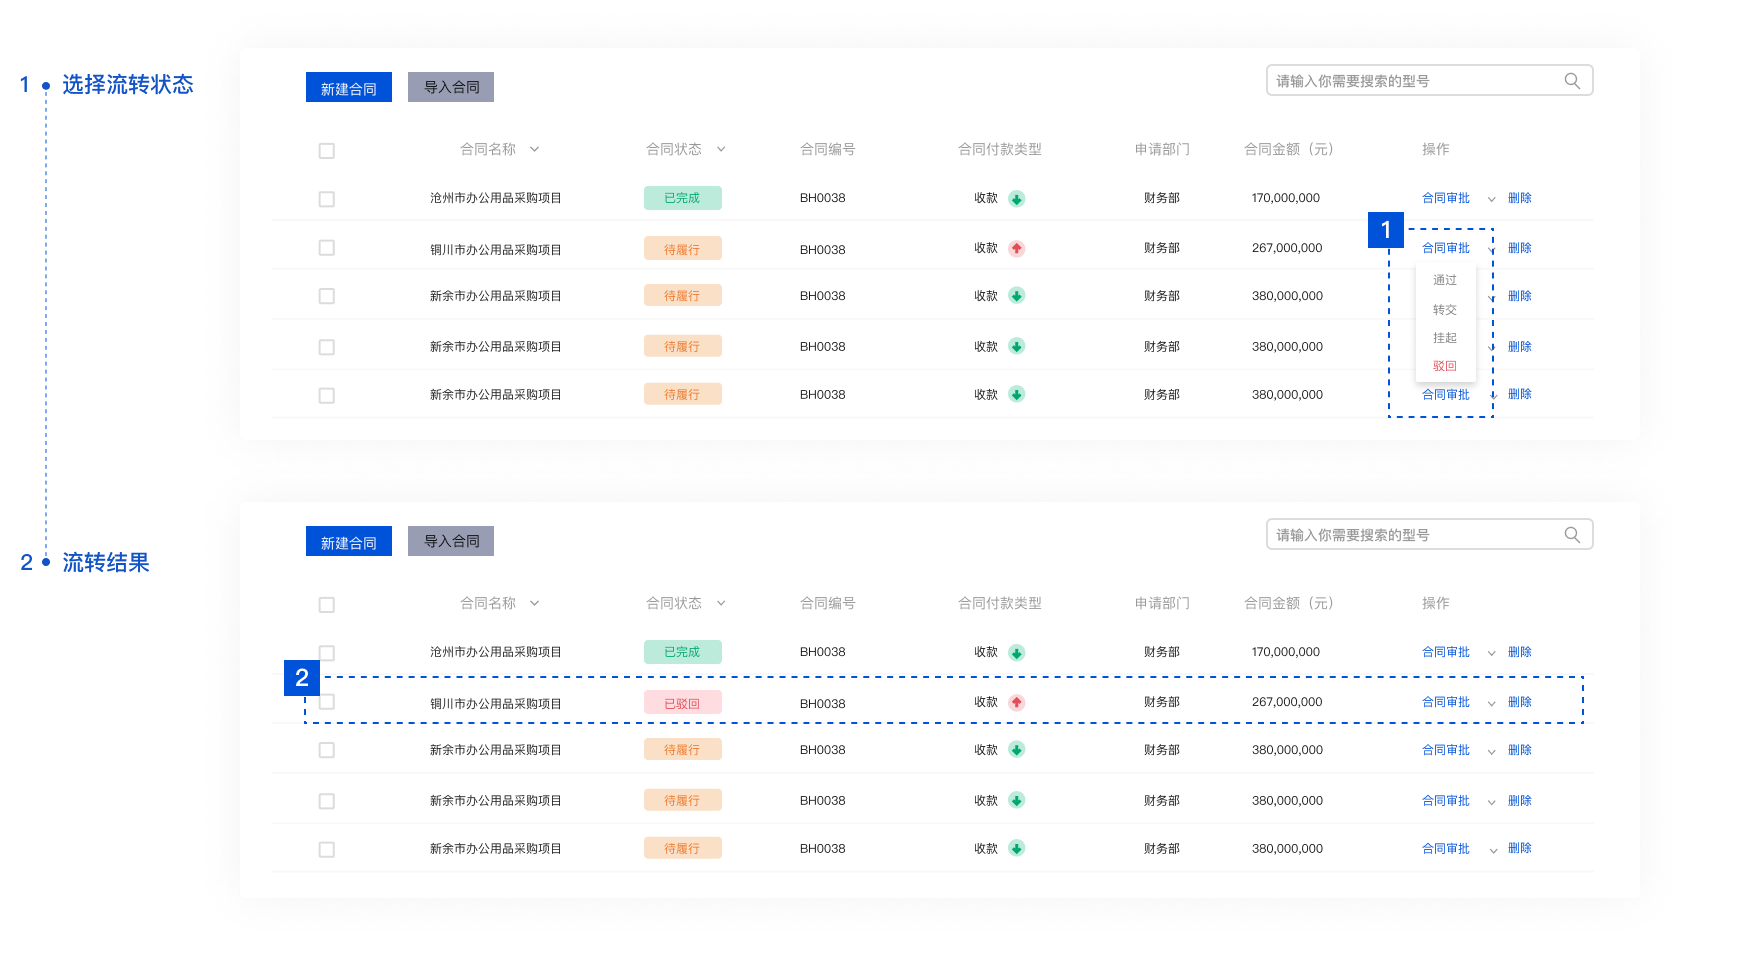Expand 合同状态 column filter in step 2 panel
Screen dimensions: 1744x976
coord(721,603)
